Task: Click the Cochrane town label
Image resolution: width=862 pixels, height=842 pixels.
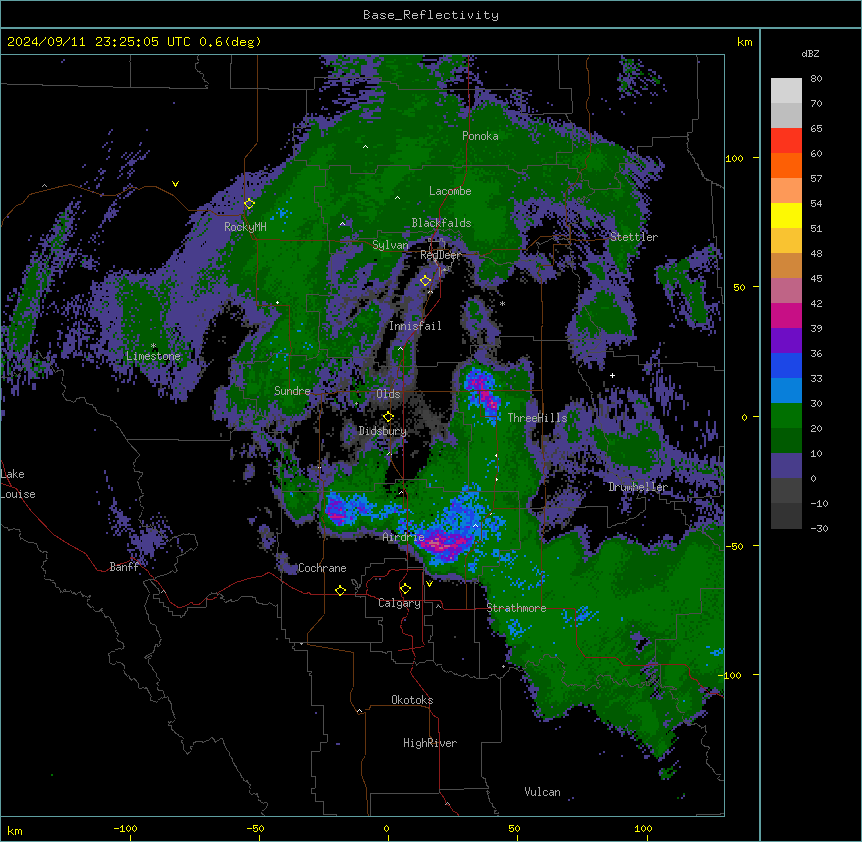Action: click(x=322, y=568)
